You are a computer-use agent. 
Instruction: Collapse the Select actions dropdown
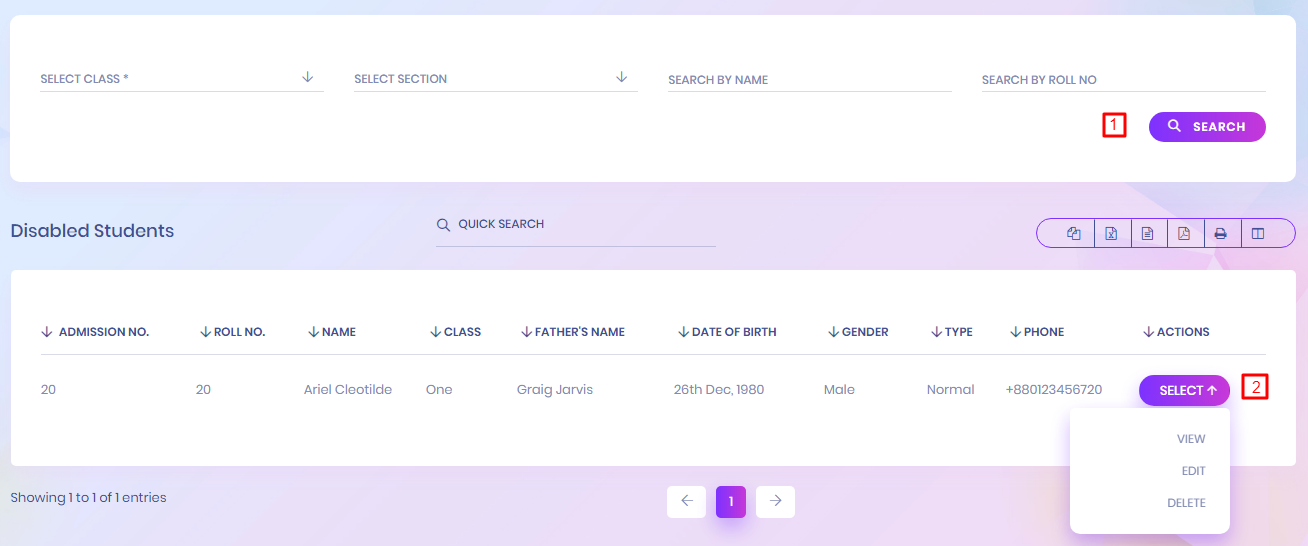[x=1184, y=390]
